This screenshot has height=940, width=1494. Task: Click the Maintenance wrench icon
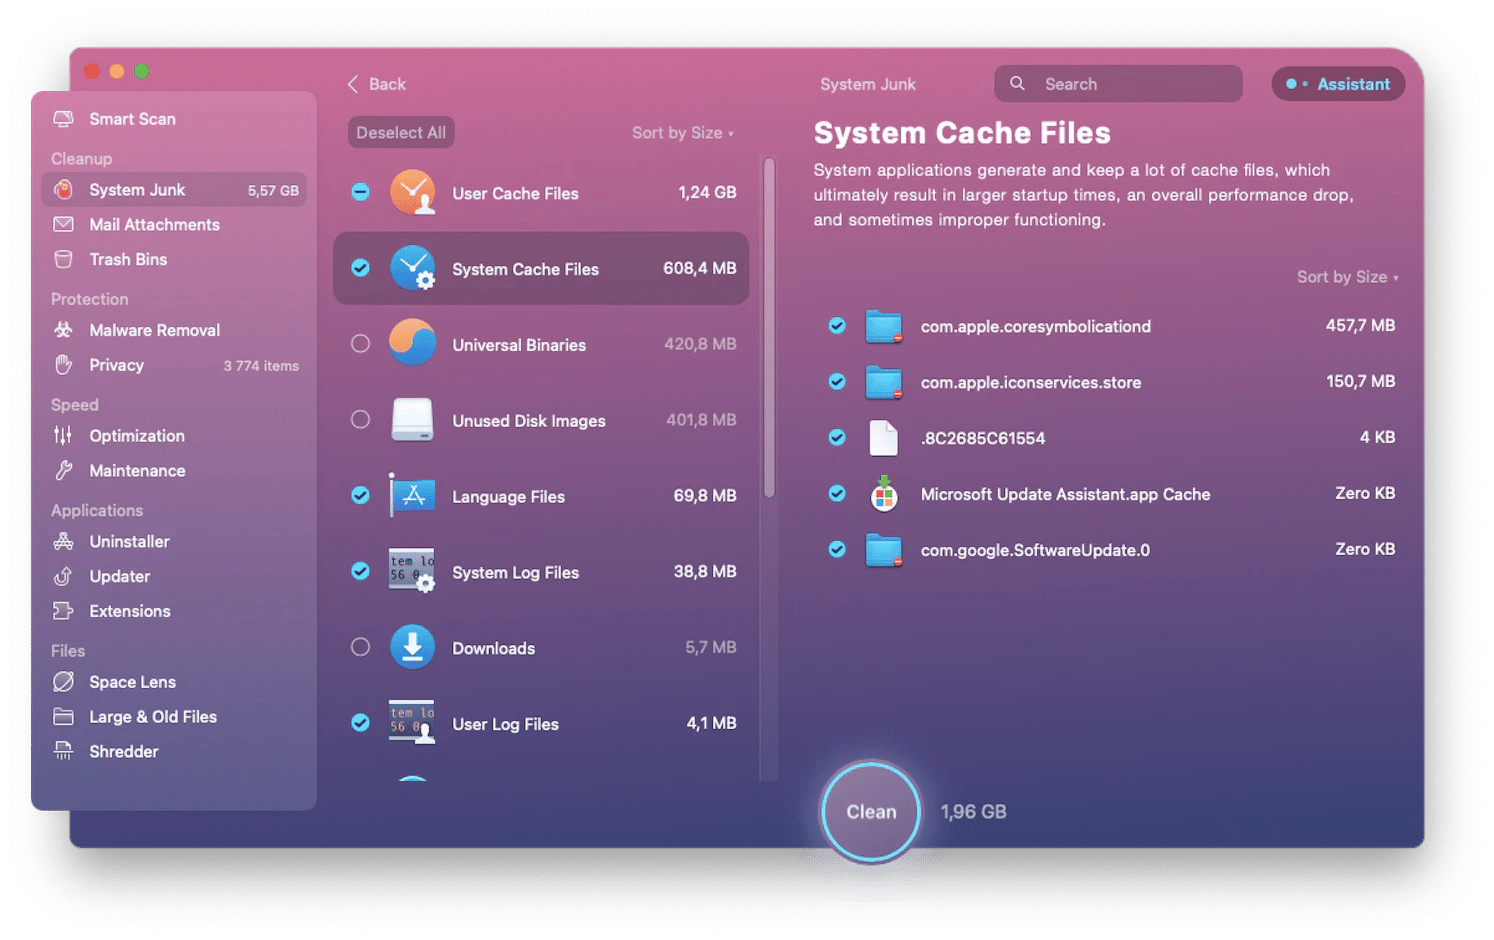click(x=63, y=471)
